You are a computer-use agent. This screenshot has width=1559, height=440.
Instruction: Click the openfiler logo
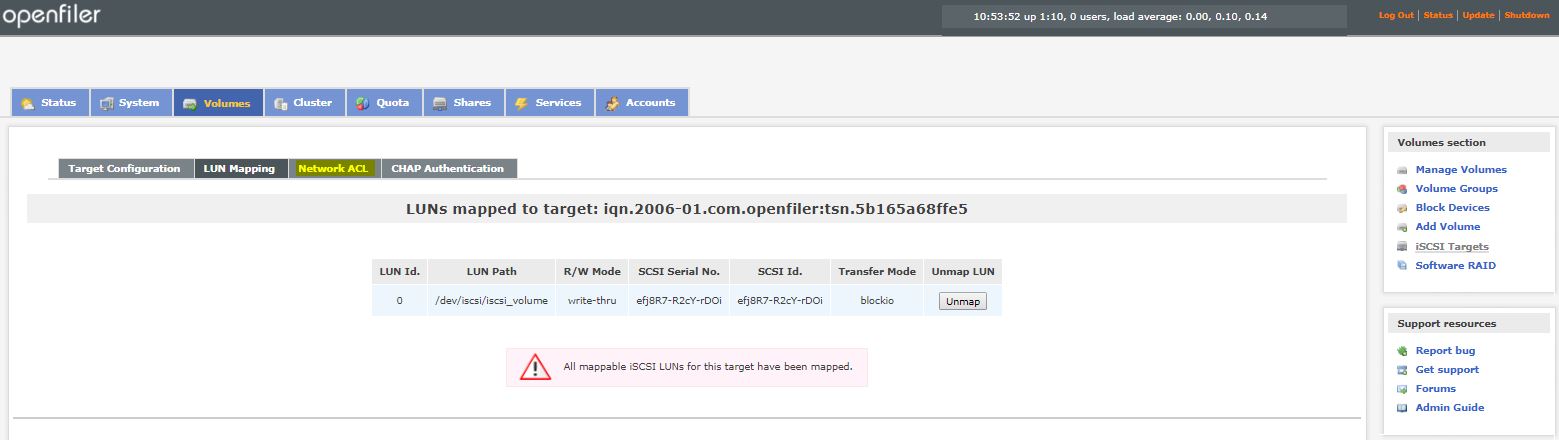click(51, 16)
